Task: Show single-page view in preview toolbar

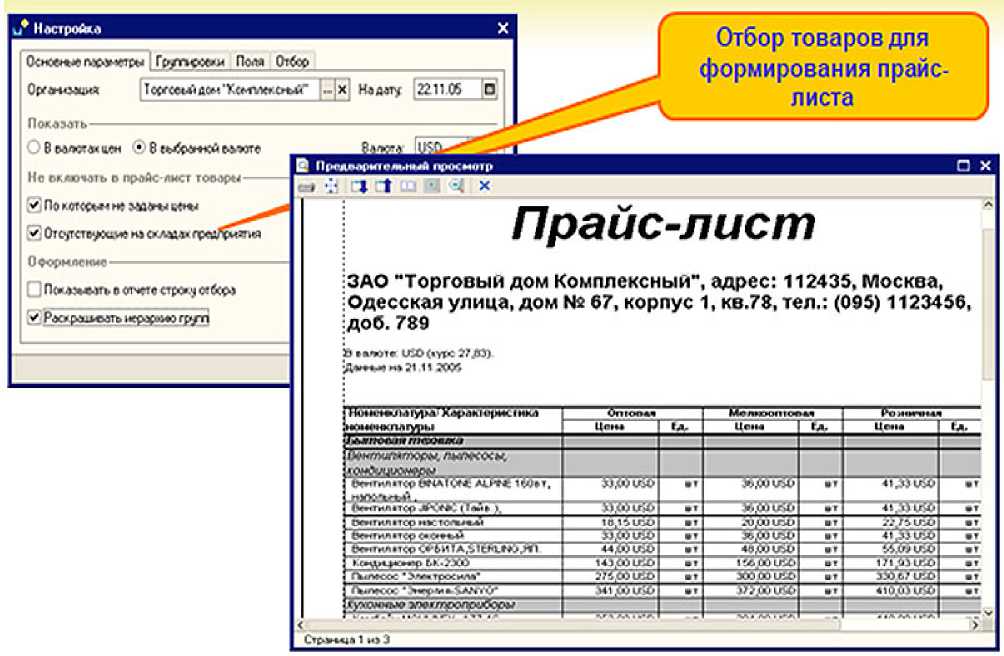Action: (x=432, y=186)
